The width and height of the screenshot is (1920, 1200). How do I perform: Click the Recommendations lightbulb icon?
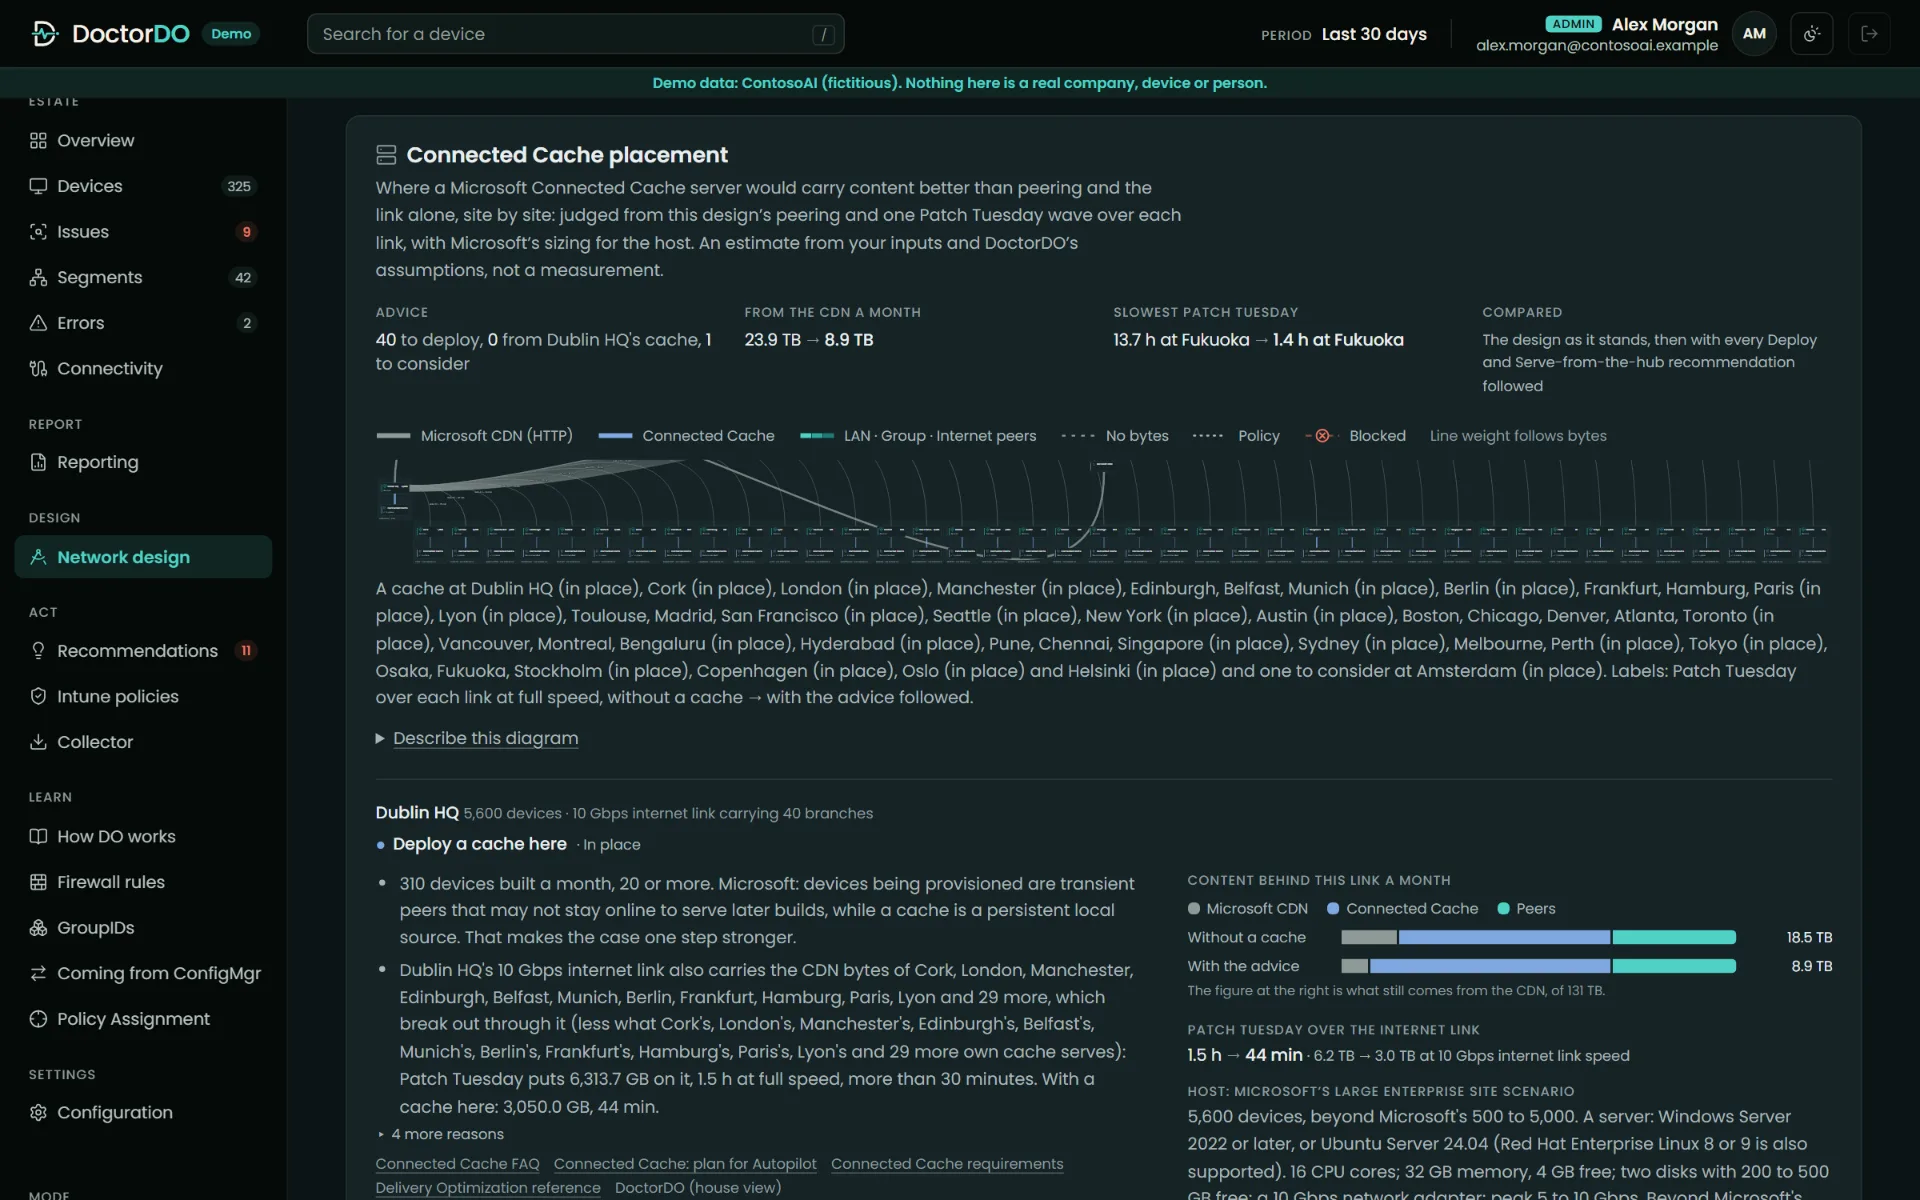pos(38,651)
